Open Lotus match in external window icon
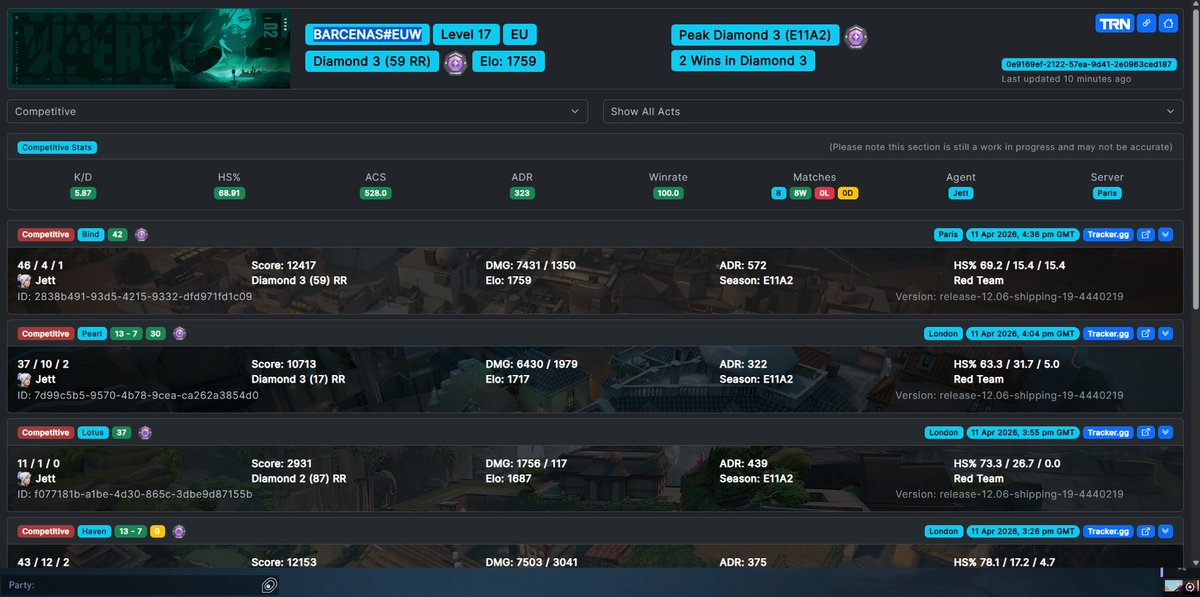Image resolution: width=1200 pixels, height=597 pixels. [x=1146, y=432]
